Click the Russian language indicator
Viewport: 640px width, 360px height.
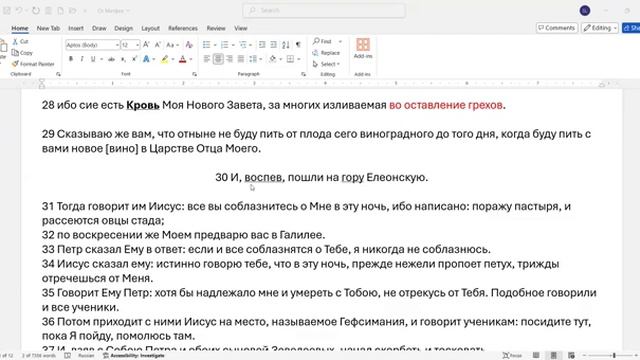(86, 356)
